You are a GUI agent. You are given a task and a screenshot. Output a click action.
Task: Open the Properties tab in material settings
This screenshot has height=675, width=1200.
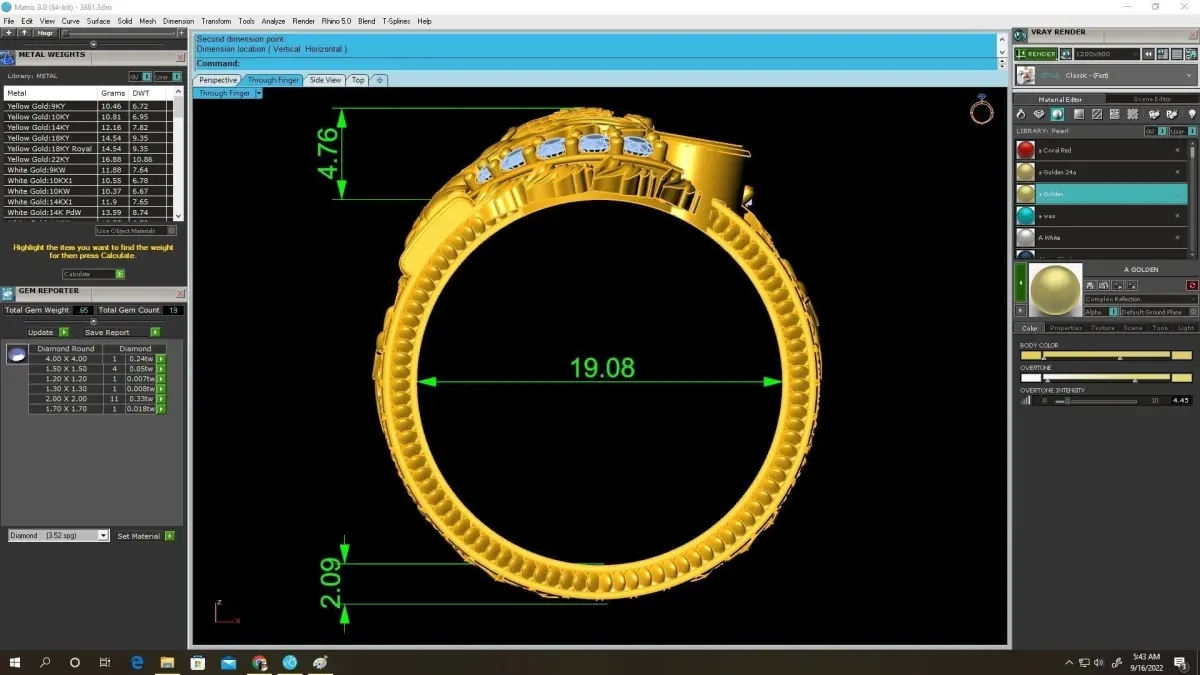pos(1066,328)
